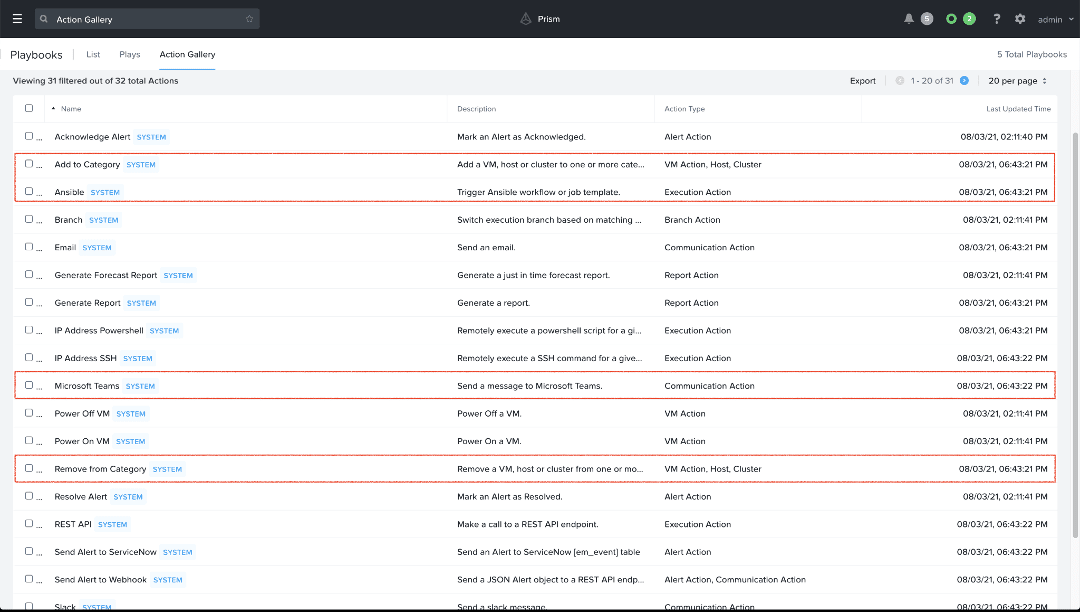Screen dimensions: 1080x612
Task: Check the Power Off VM checkbox
Action: 29,413
